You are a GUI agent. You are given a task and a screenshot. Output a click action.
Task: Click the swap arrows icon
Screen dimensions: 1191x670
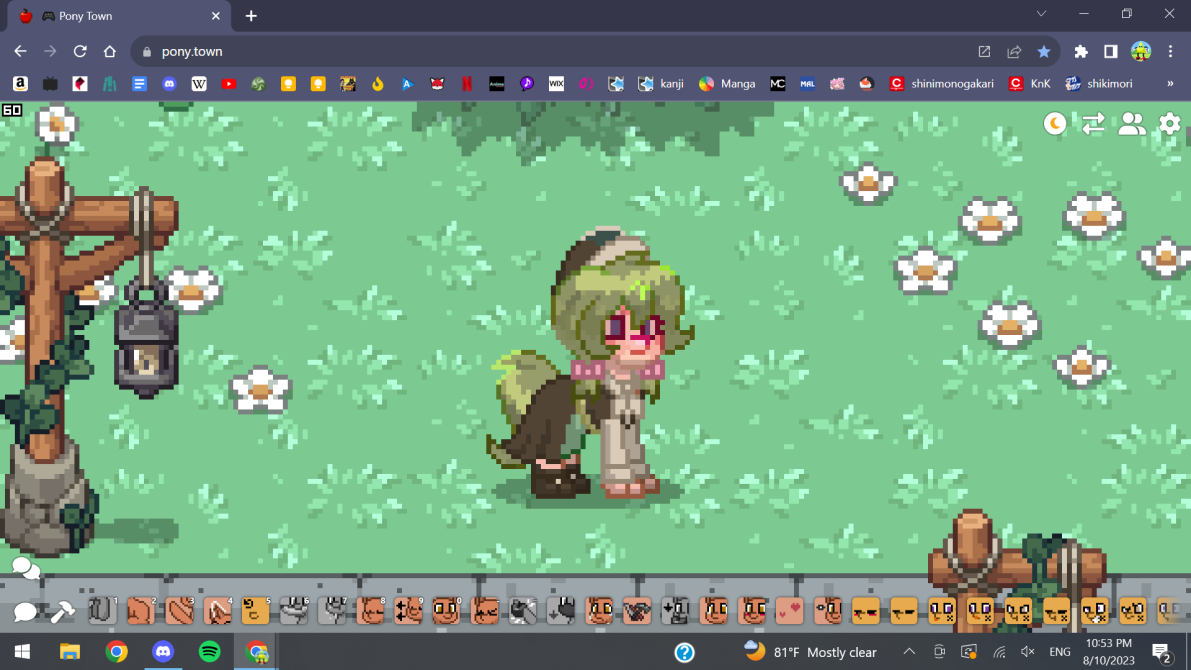click(1093, 124)
